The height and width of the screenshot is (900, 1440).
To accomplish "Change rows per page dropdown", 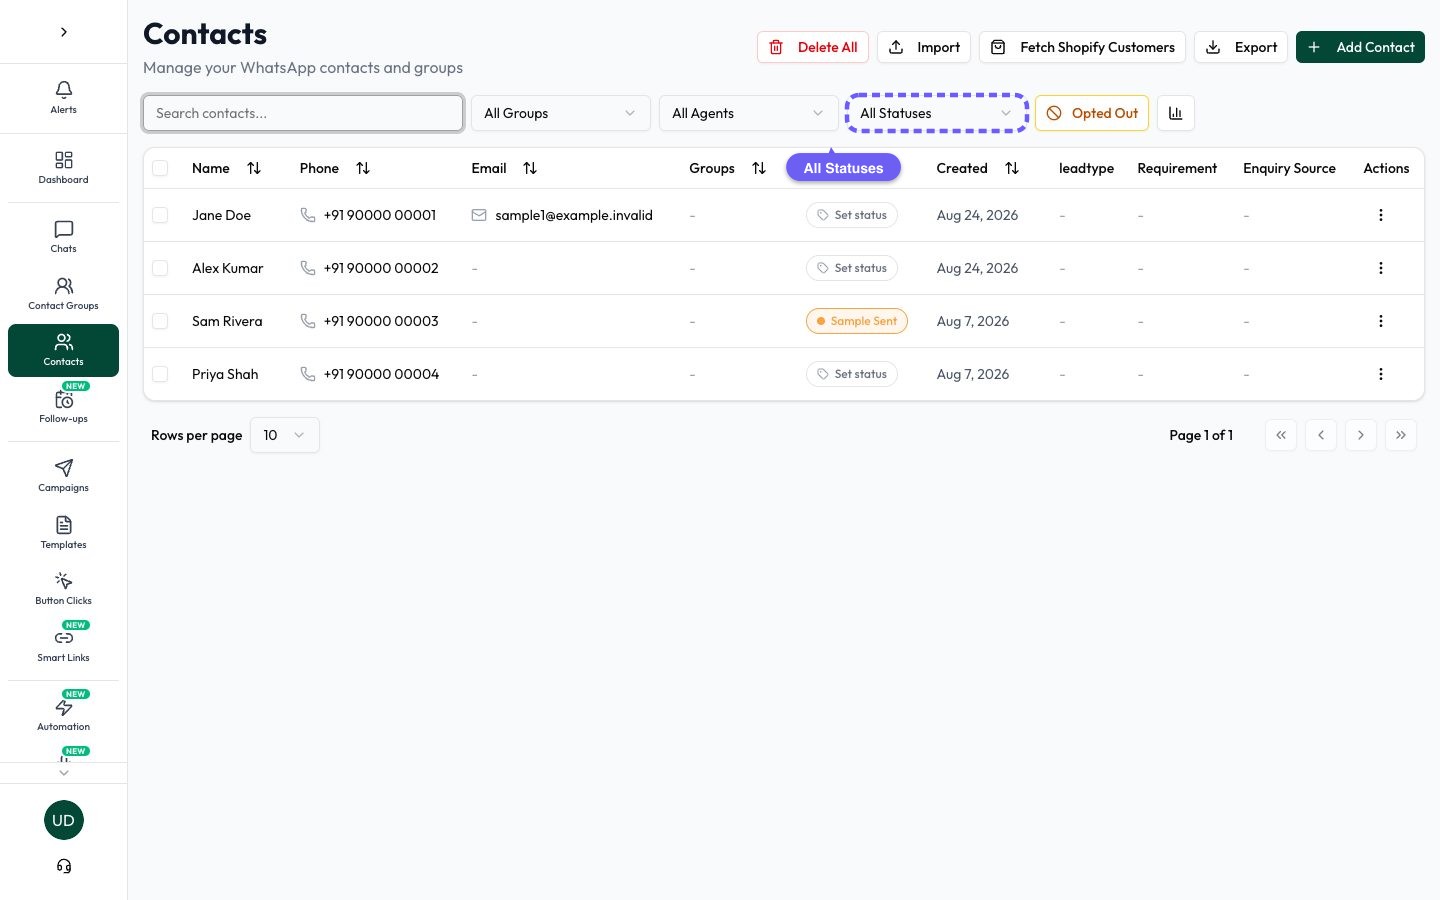I will coord(285,435).
